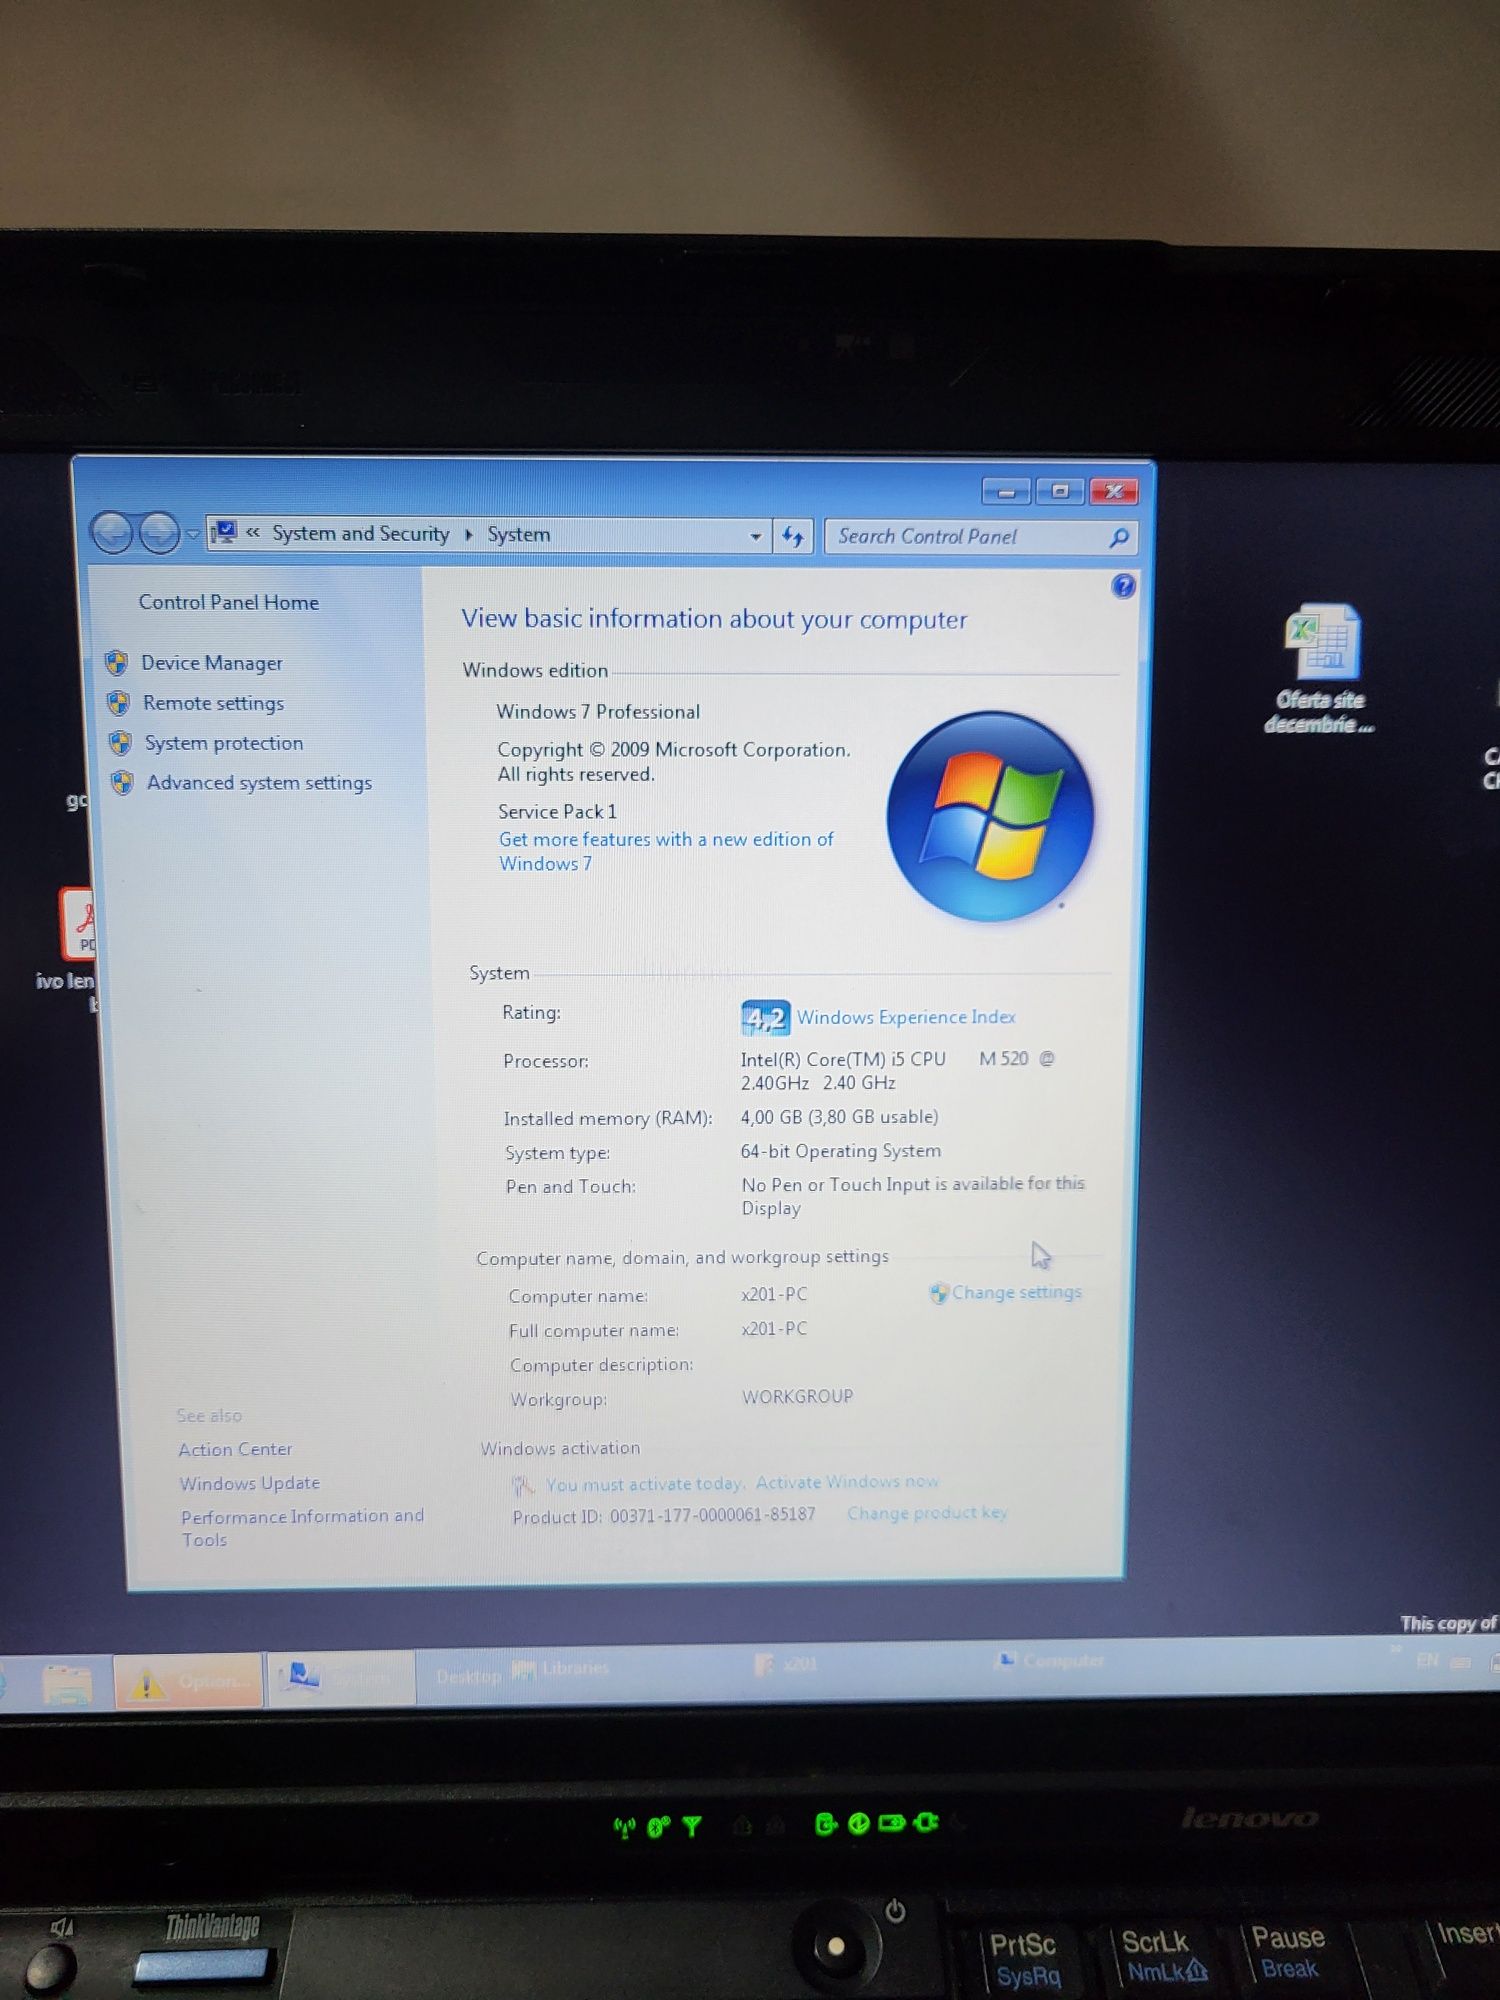
Task: Open Windows Update link
Action: point(250,1483)
